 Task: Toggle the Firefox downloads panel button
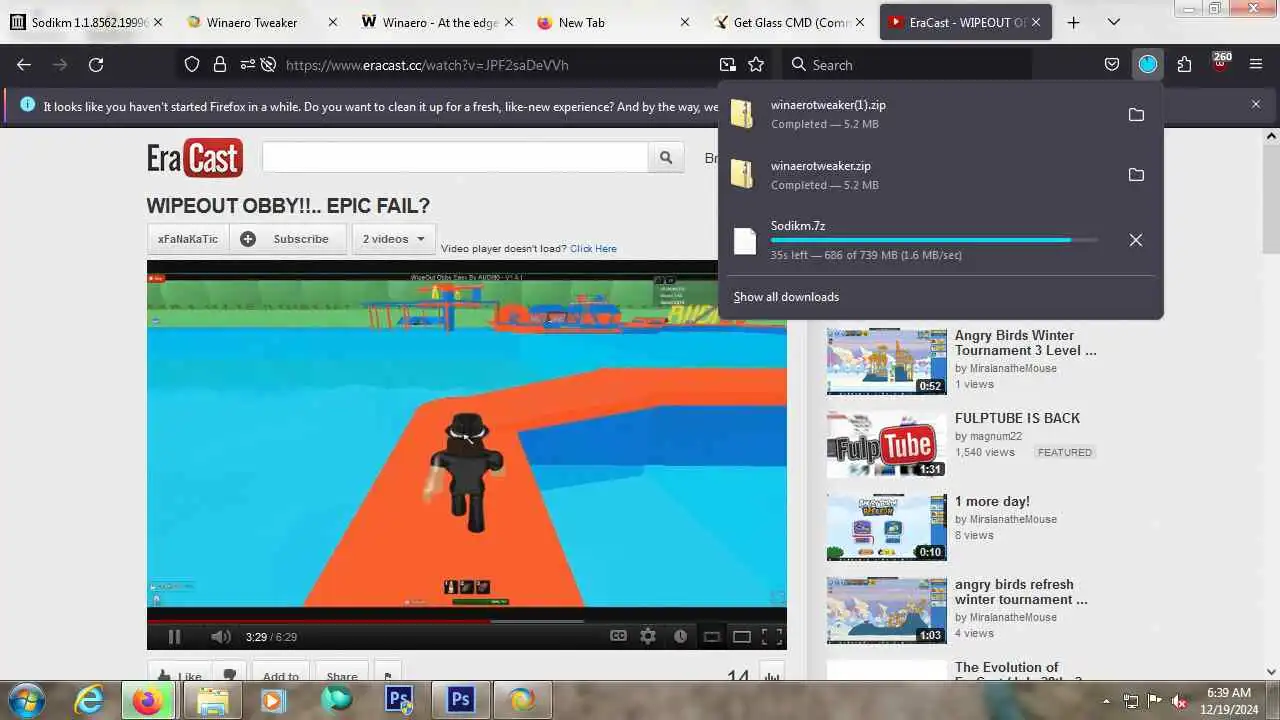pyautogui.click(x=1148, y=64)
